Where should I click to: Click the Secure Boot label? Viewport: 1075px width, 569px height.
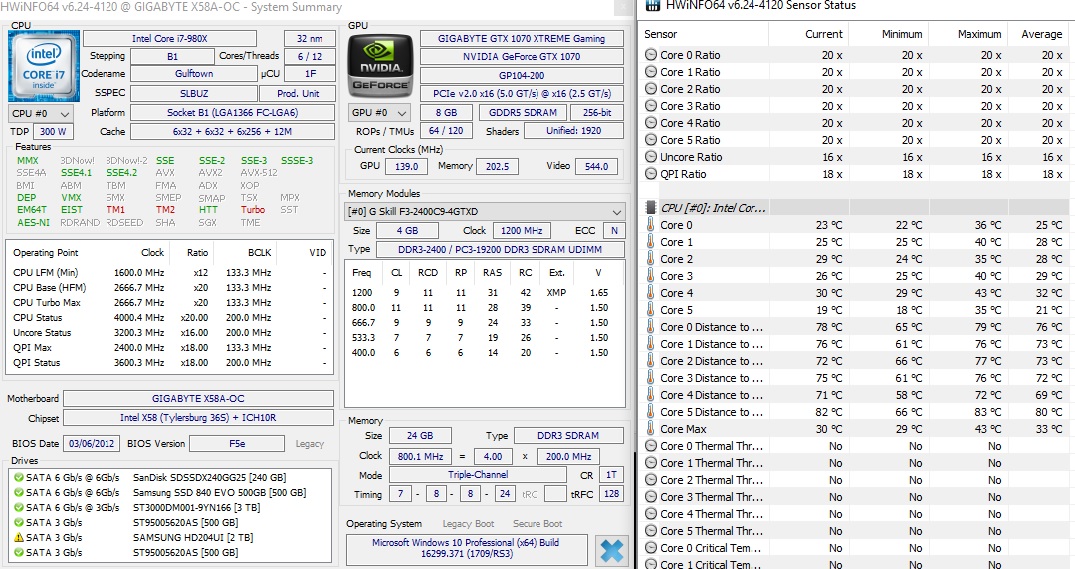tap(538, 524)
